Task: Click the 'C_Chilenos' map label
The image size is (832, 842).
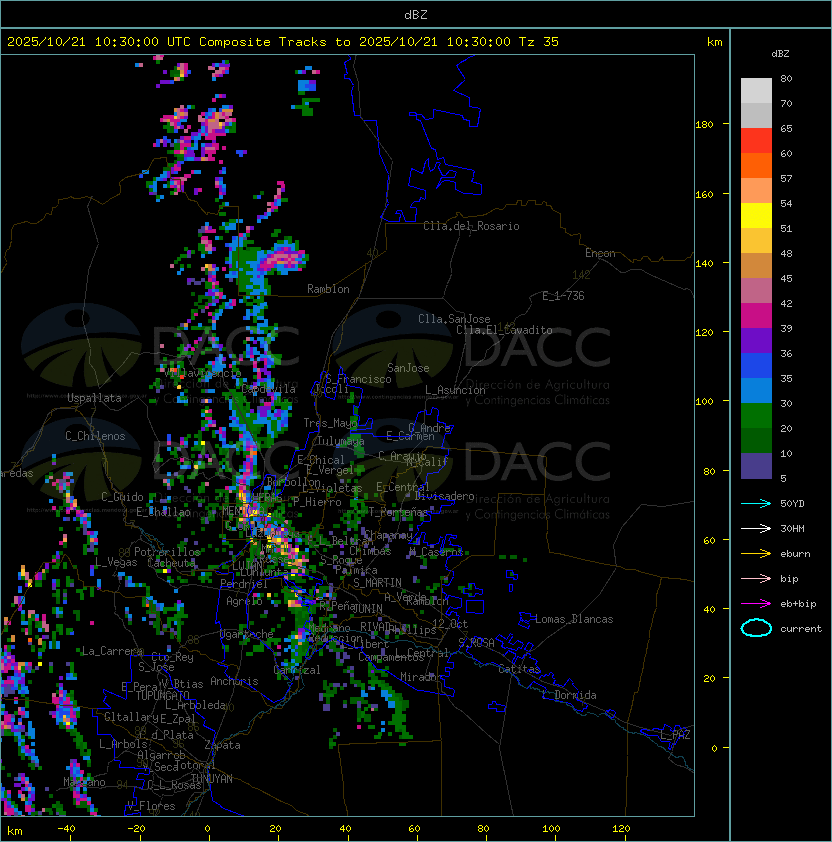Action: (95, 436)
